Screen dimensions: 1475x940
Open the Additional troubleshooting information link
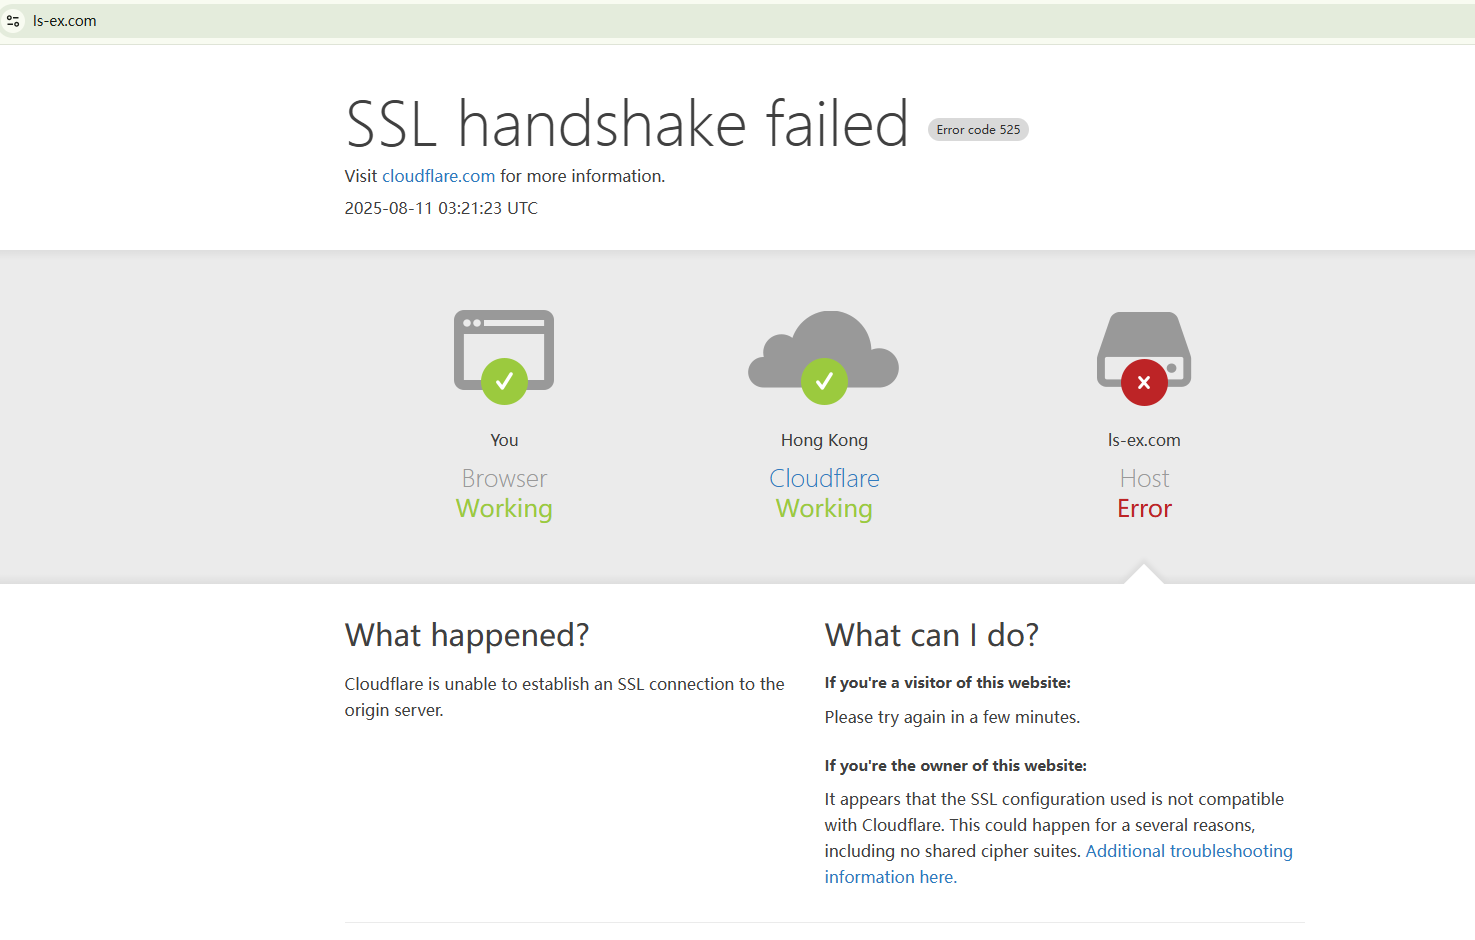tap(1188, 851)
